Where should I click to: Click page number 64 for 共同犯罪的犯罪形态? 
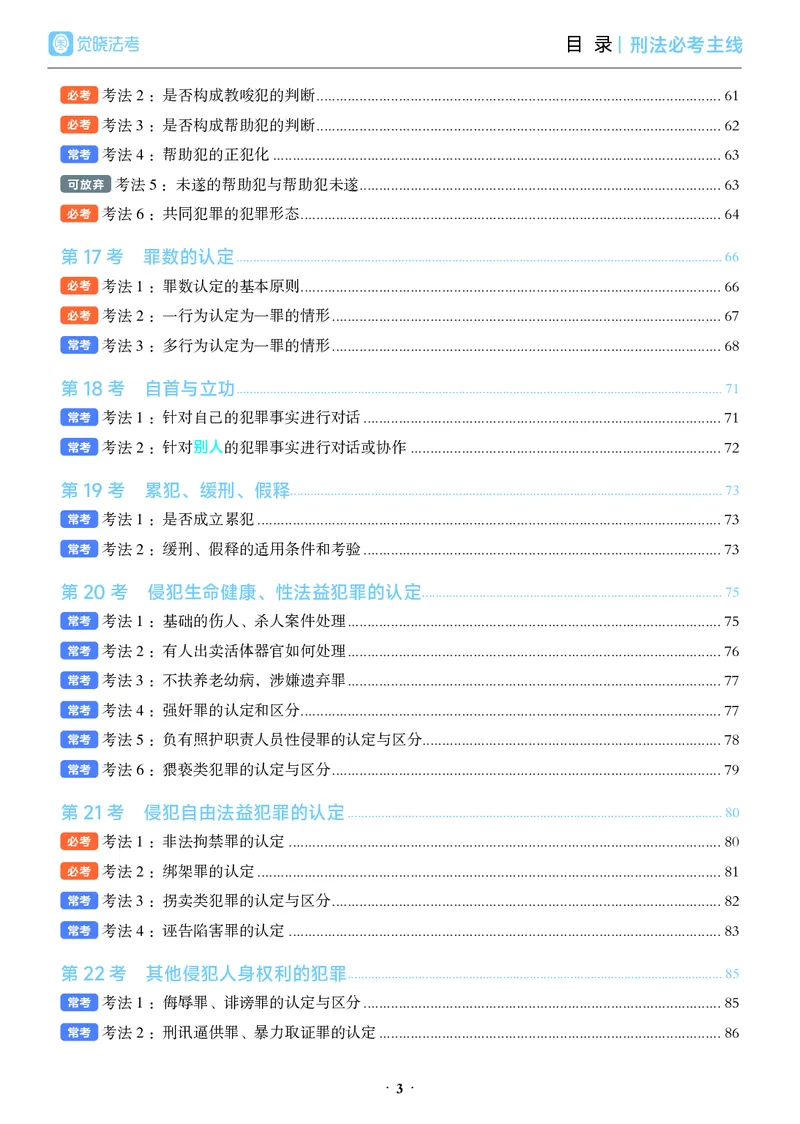[731, 214]
